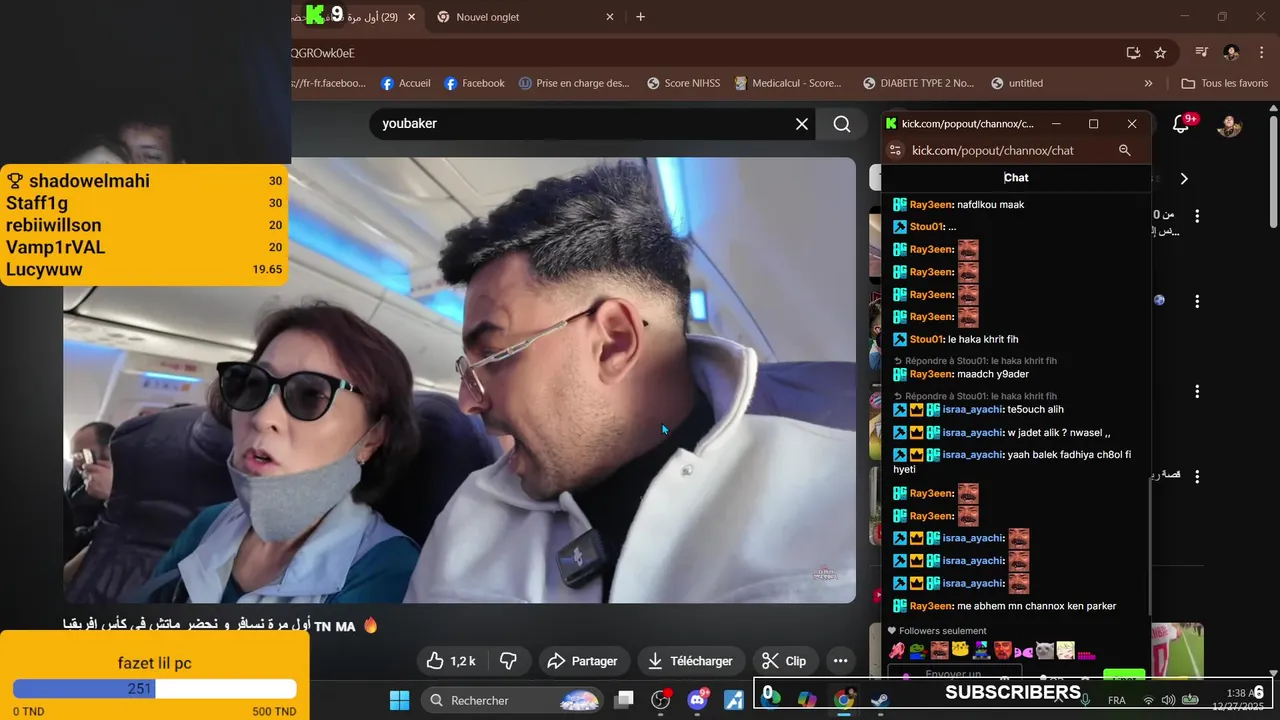Open the Chrome profile avatar
The height and width of the screenshot is (720, 1280).
pyautogui.click(x=1231, y=53)
